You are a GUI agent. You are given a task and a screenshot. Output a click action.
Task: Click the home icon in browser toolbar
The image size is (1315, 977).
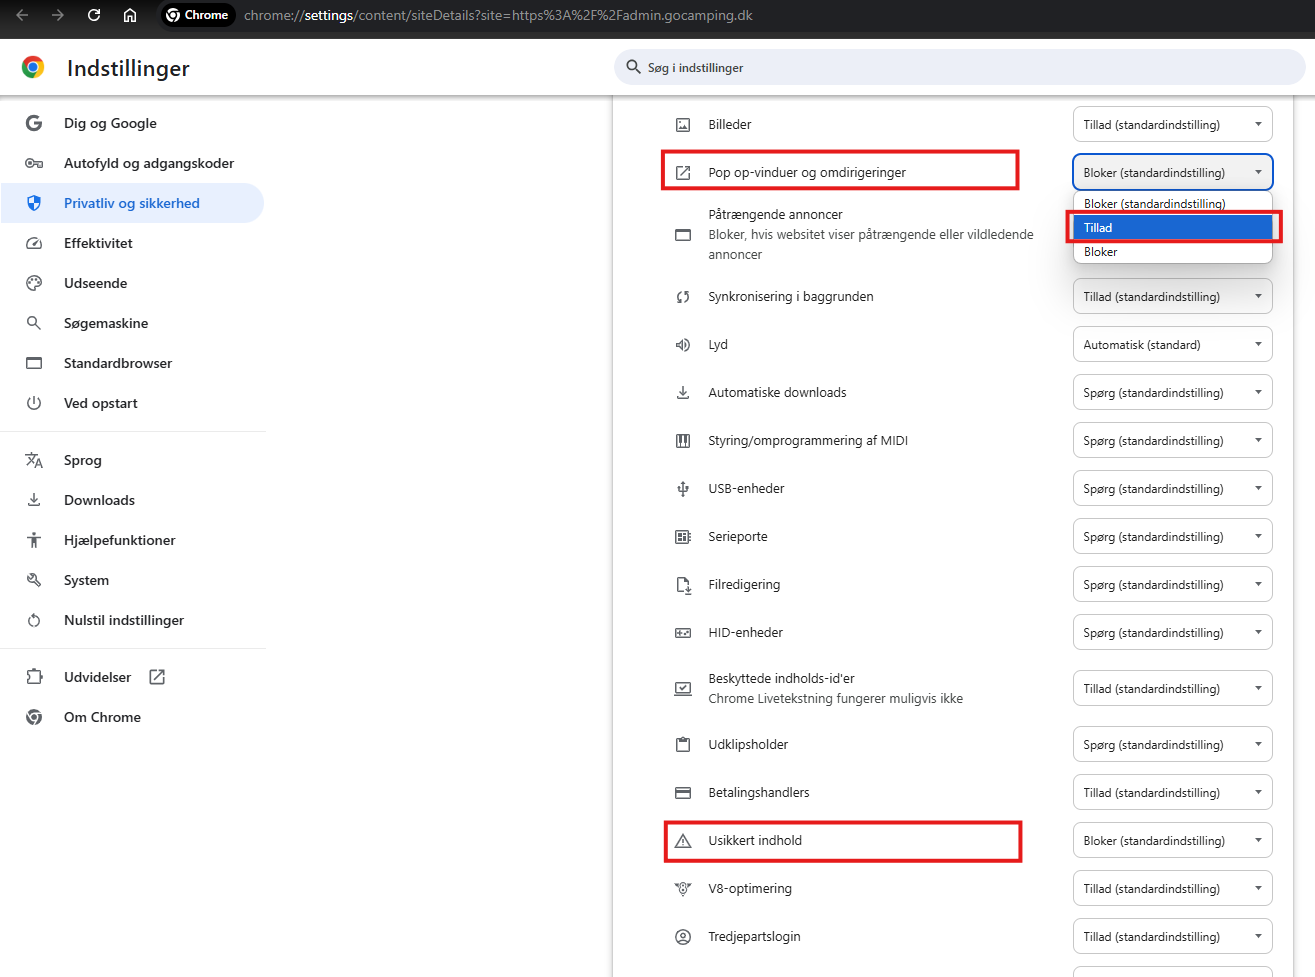(x=130, y=15)
